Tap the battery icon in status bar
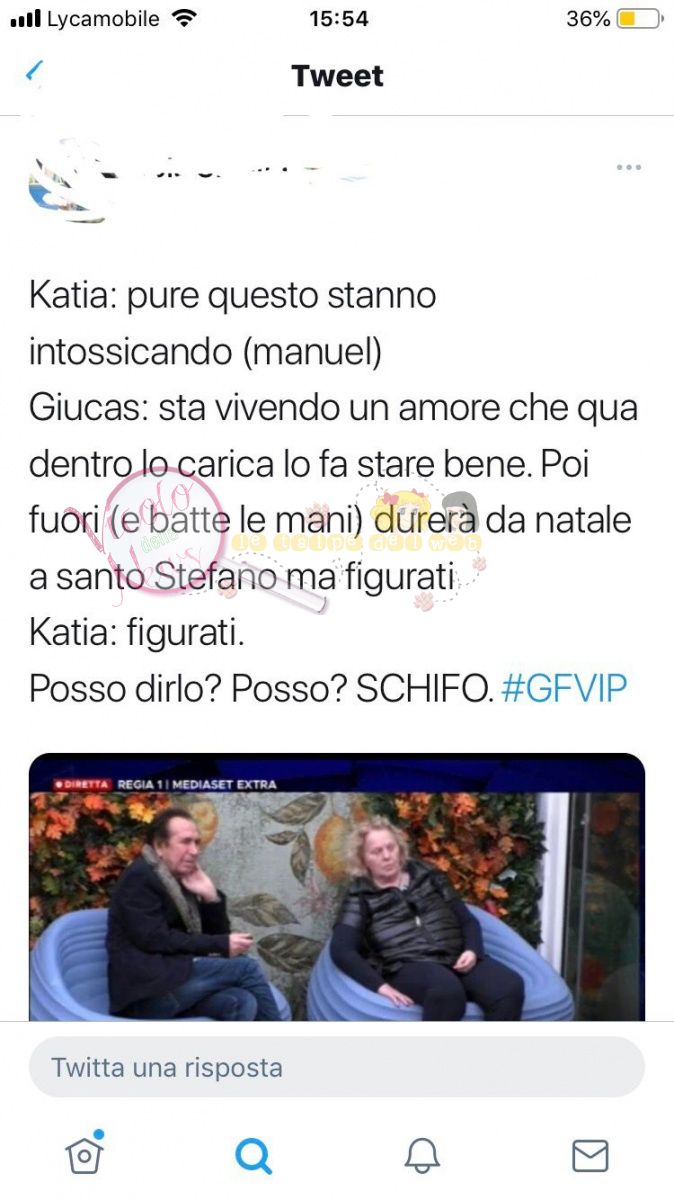The width and height of the screenshot is (674, 1200). (x=639, y=19)
